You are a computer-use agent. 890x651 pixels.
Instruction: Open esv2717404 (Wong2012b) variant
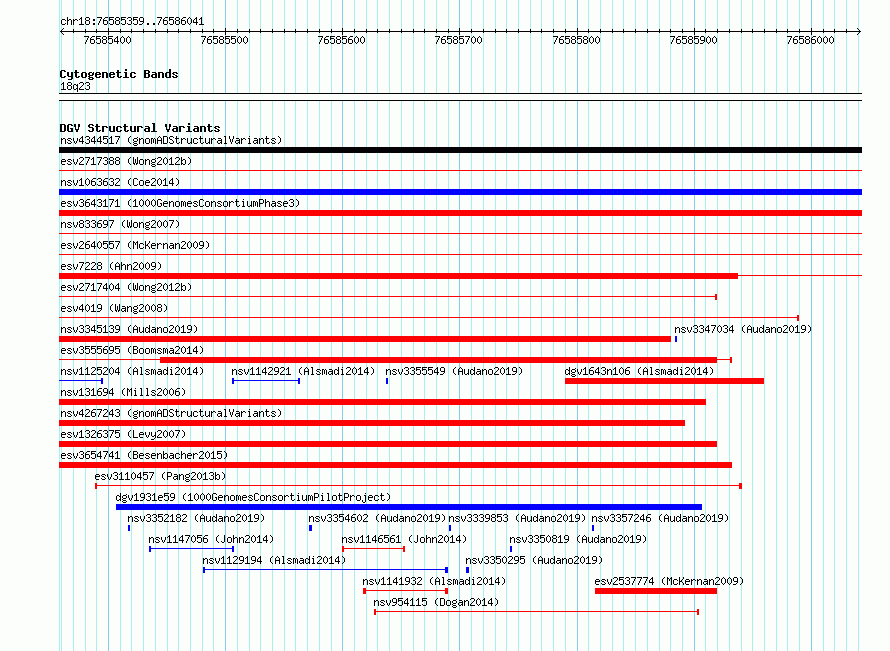tap(126, 287)
